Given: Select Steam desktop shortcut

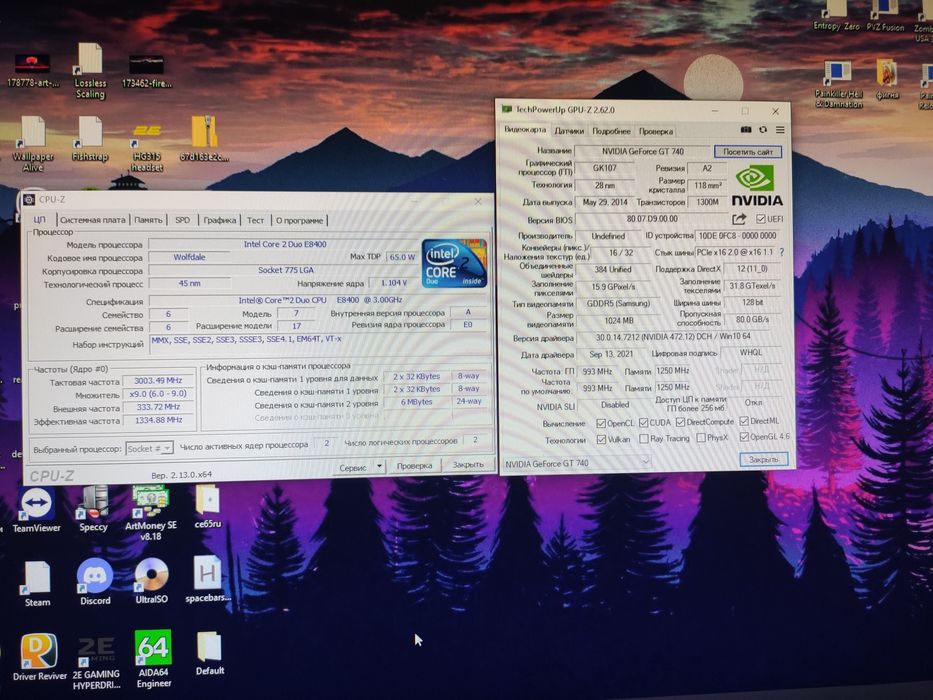Looking at the screenshot, I should 37,584.
